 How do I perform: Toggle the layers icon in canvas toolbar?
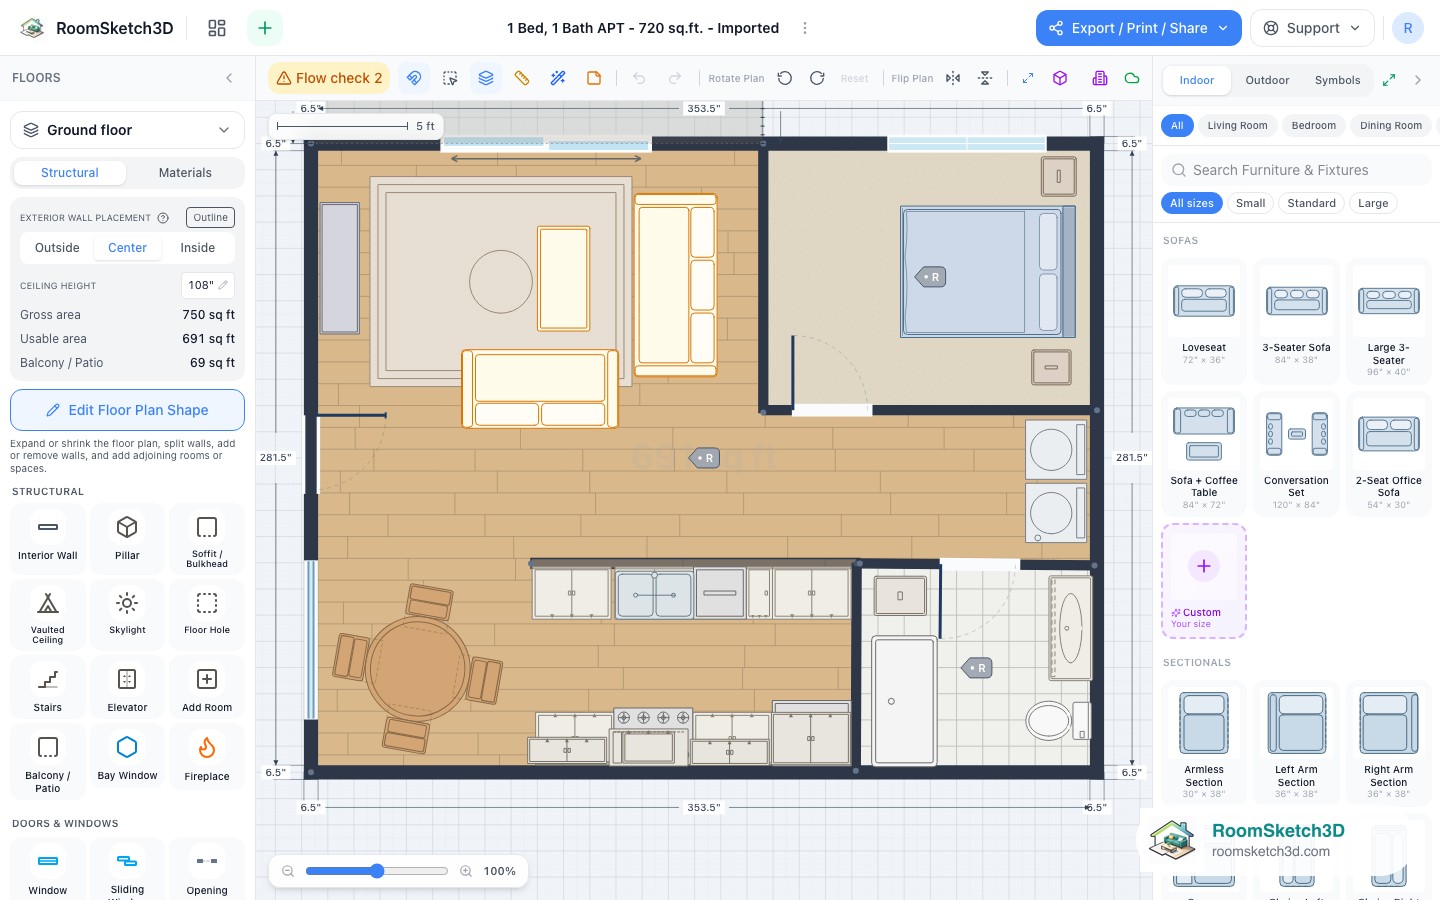click(x=486, y=78)
